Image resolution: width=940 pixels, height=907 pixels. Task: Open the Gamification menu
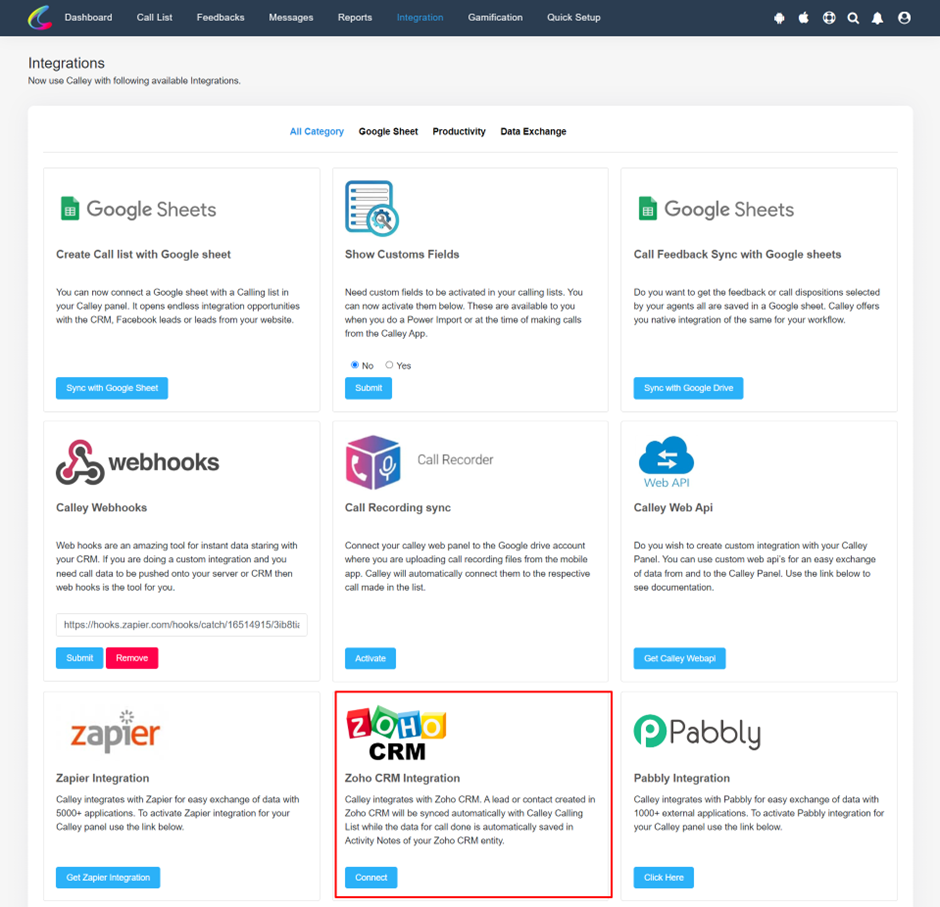pos(495,17)
